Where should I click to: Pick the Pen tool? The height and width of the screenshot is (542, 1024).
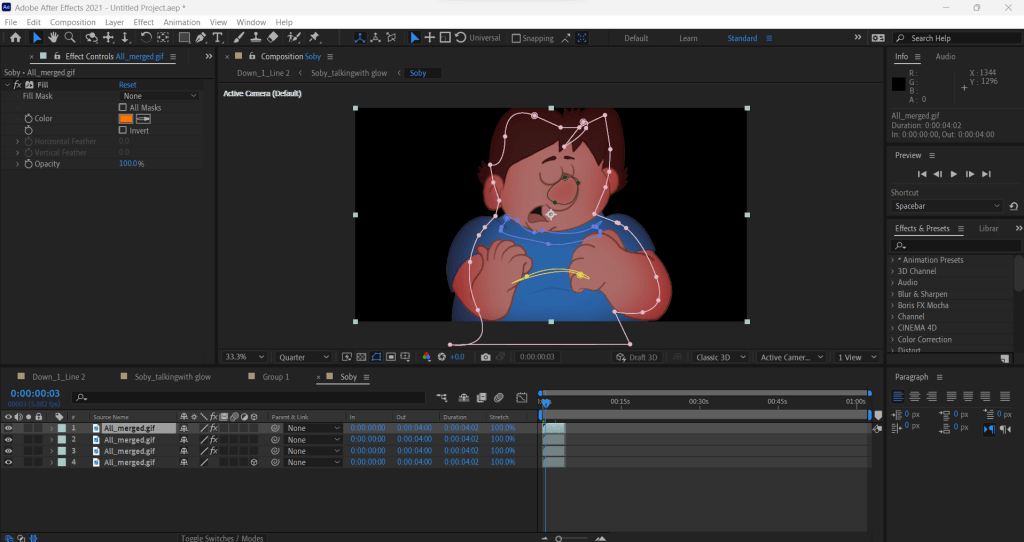pos(201,38)
